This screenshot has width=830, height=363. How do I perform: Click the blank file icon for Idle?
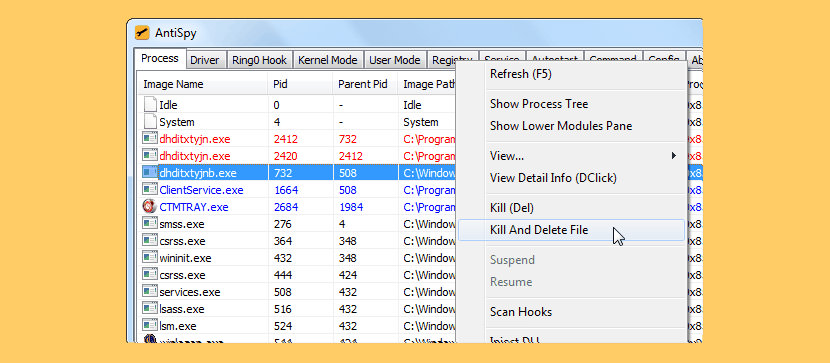coord(150,105)
